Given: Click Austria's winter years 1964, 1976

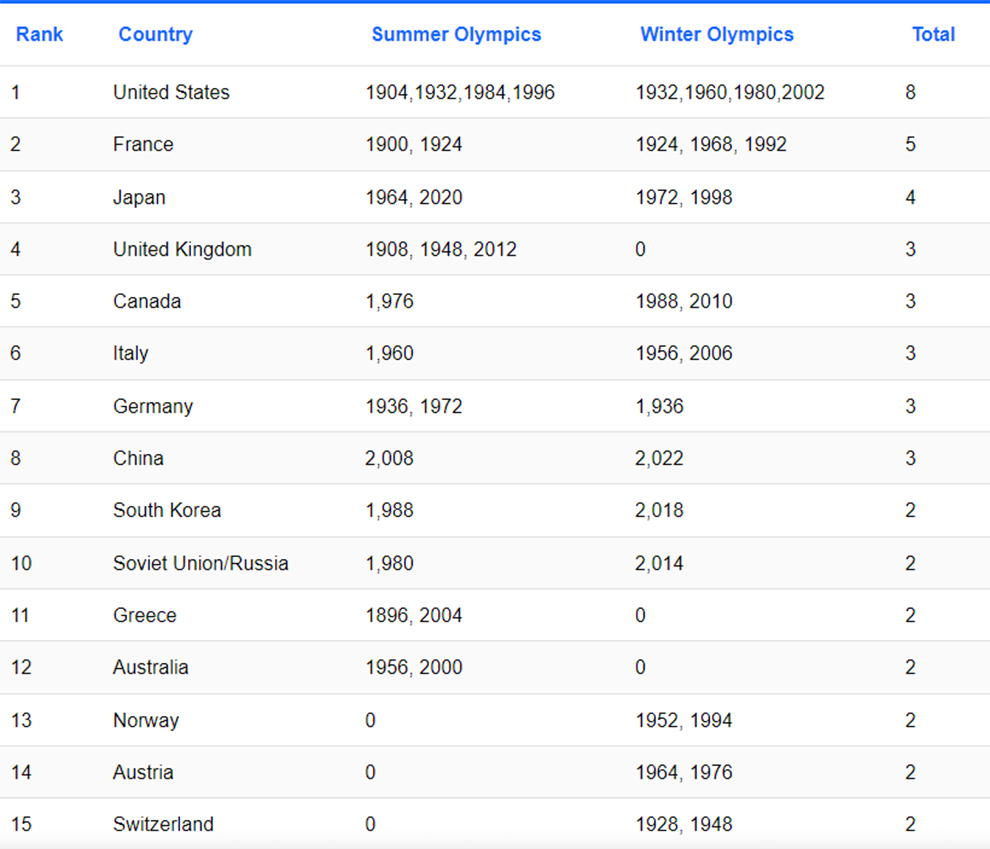Looking at the screenshot, I should coord(684,772).
